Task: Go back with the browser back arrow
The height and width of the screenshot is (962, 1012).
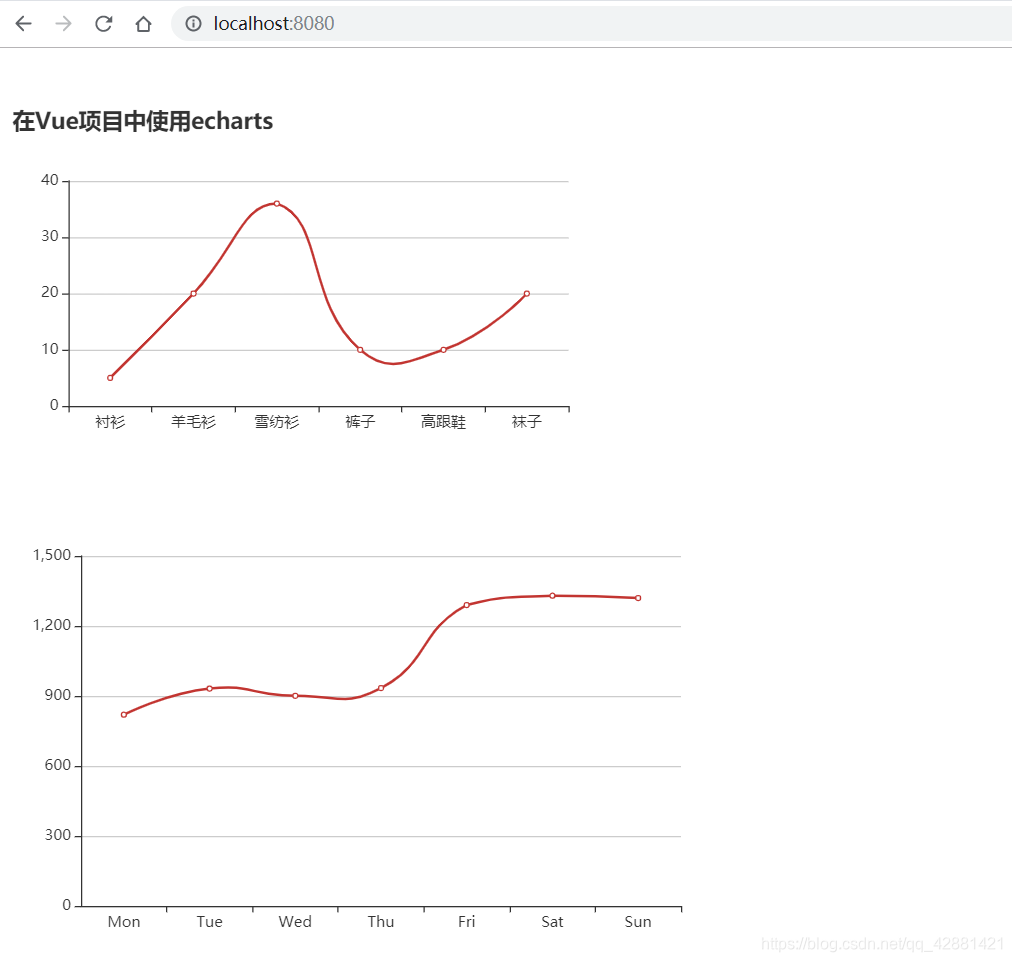Action: (x=24, y=24)
